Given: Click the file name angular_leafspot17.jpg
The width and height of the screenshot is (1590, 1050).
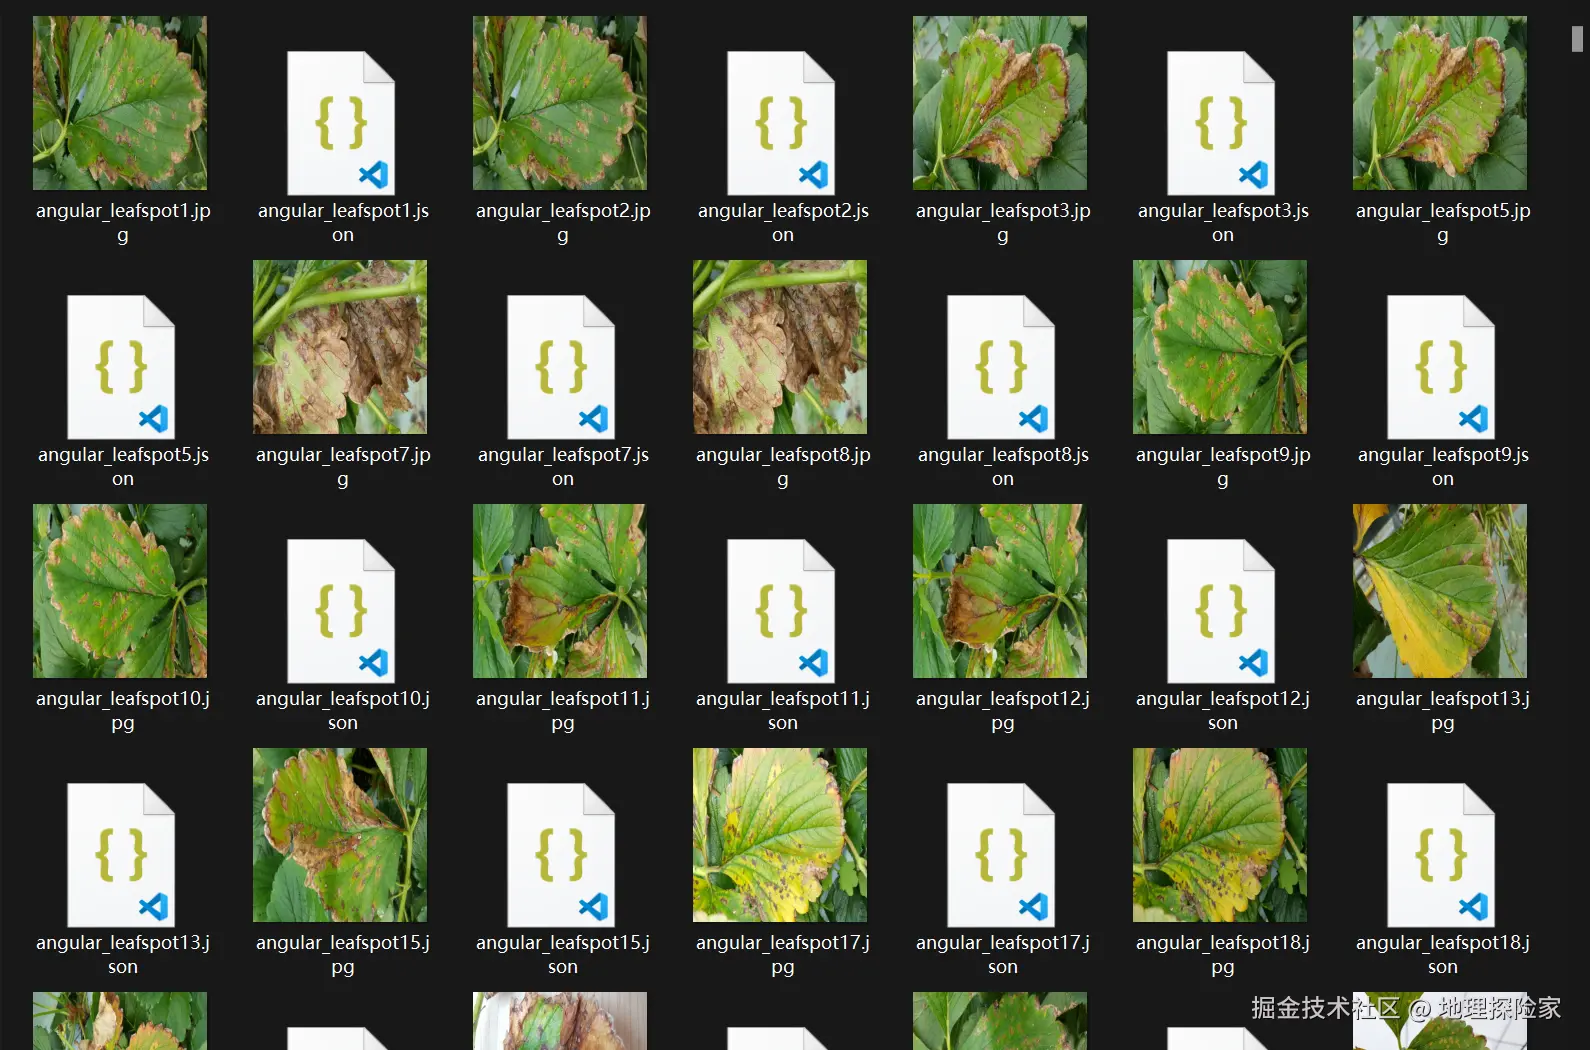Looking at the screenshot, I should click(x=783, y=955).
